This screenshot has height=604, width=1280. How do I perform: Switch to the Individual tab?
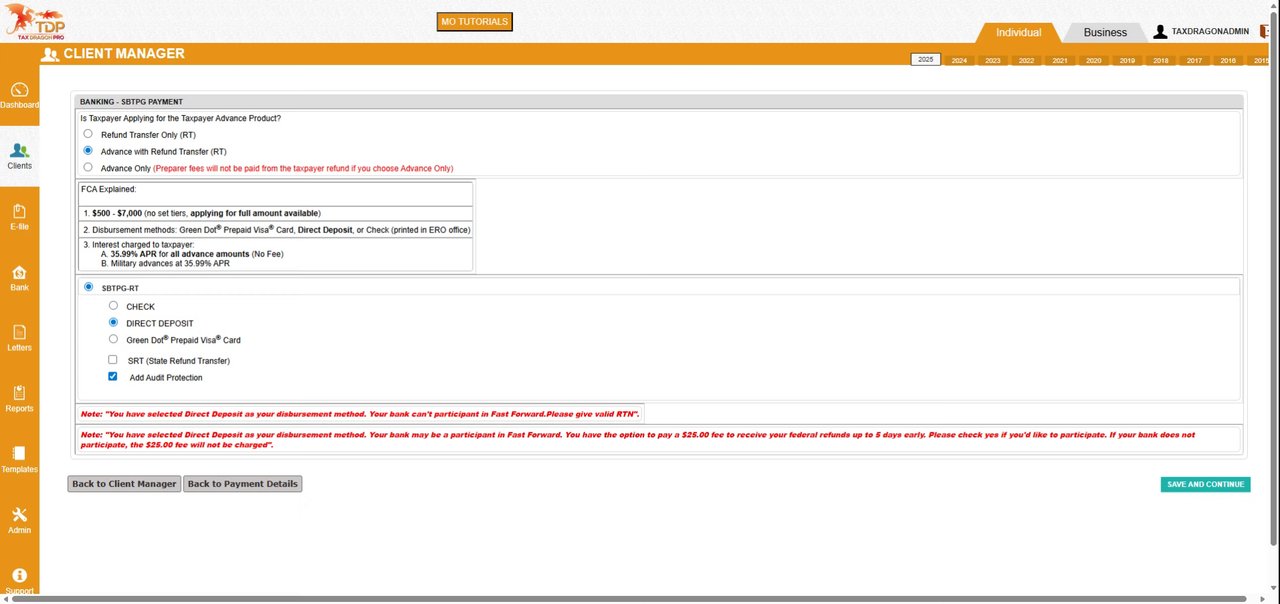coord(1018,32)
